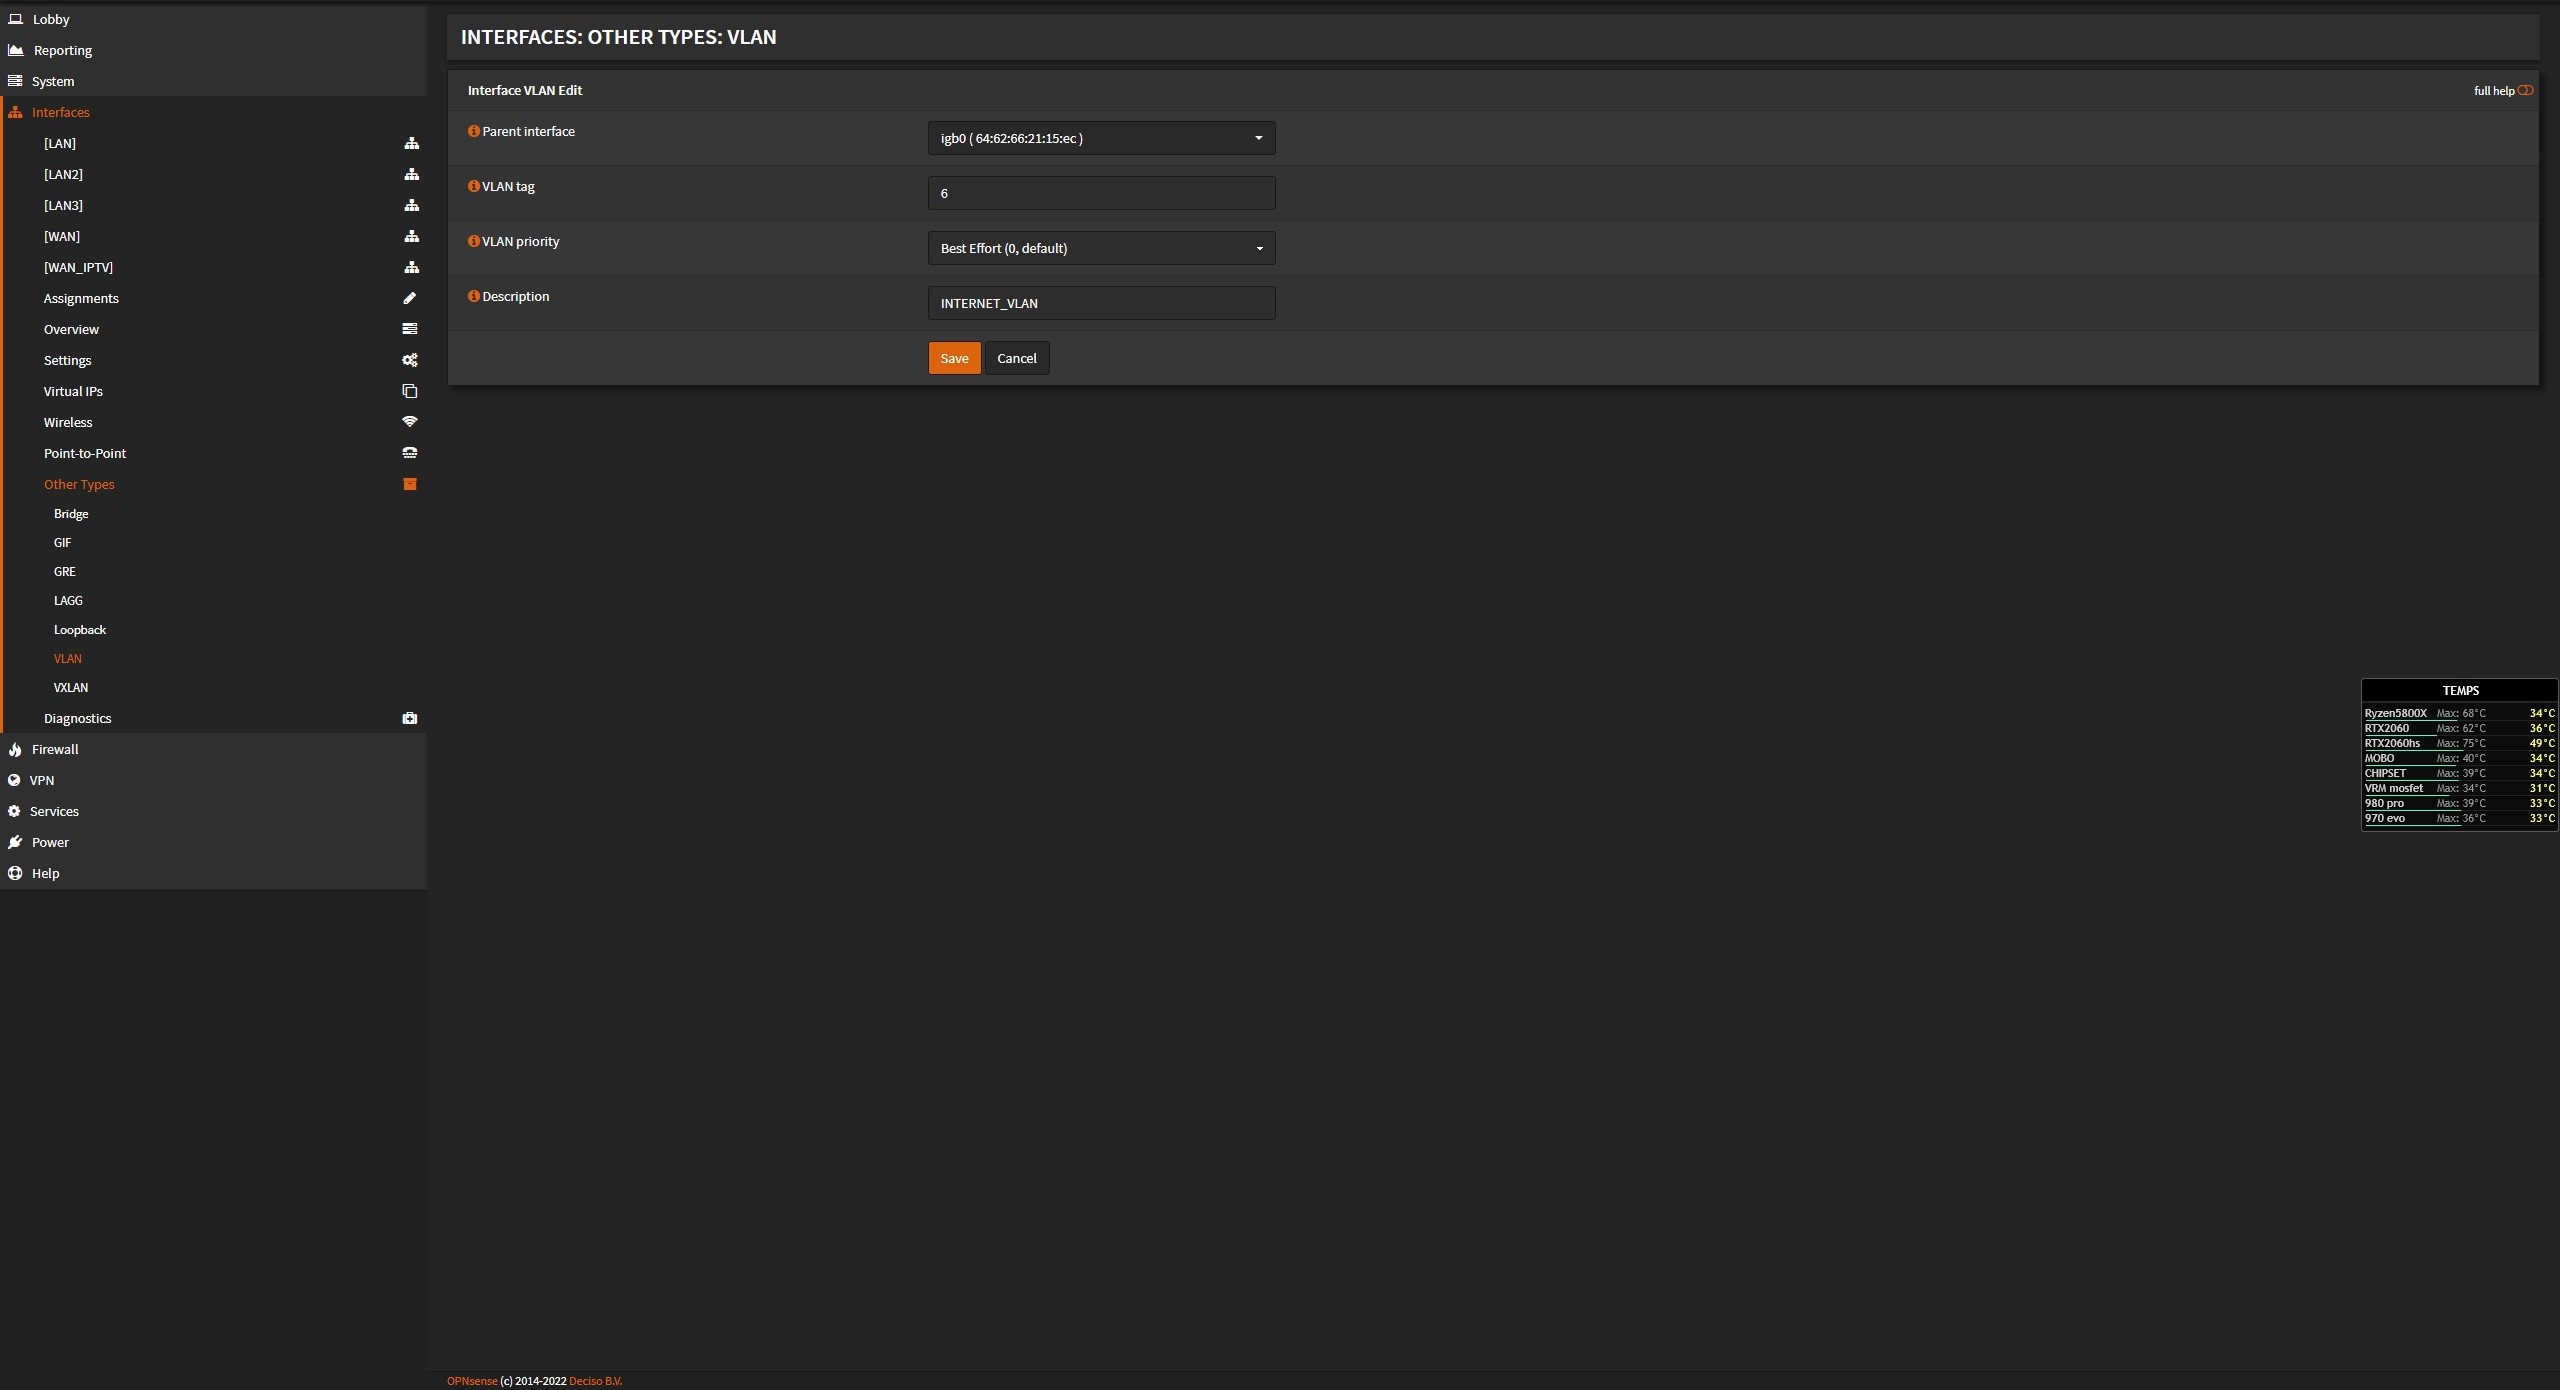This screenshot has width=2560, height=1390.
Task: Open the VXLAN menu item
Action: coord(71,688)
